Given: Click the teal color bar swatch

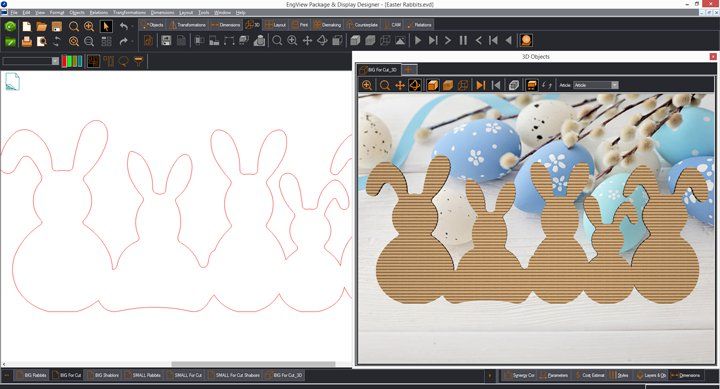Looking at the screenshot, I should click(80, 61).
